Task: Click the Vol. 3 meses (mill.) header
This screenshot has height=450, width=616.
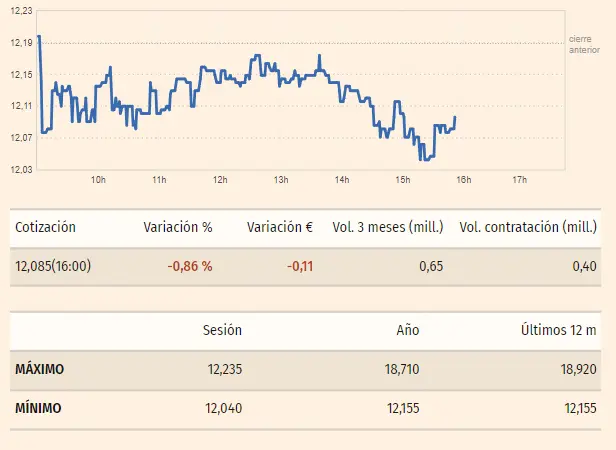Action: click(x=388, y=228)
